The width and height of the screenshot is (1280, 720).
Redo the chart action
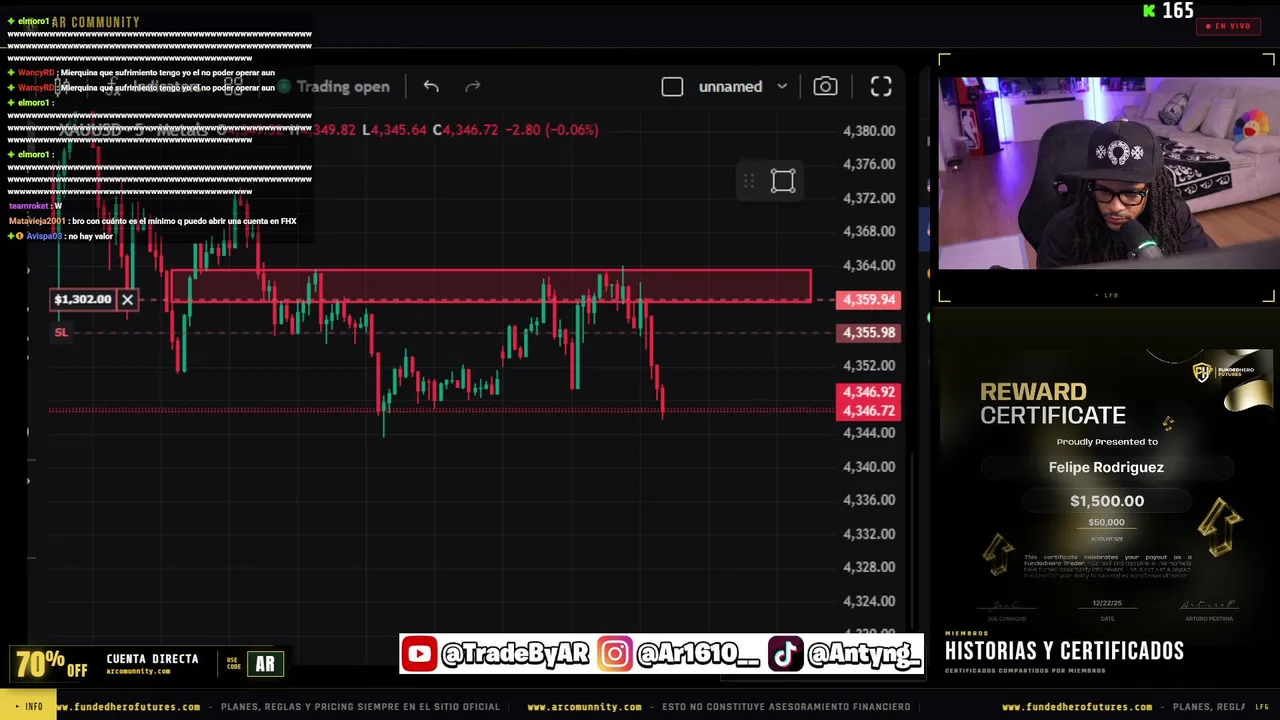473,87
